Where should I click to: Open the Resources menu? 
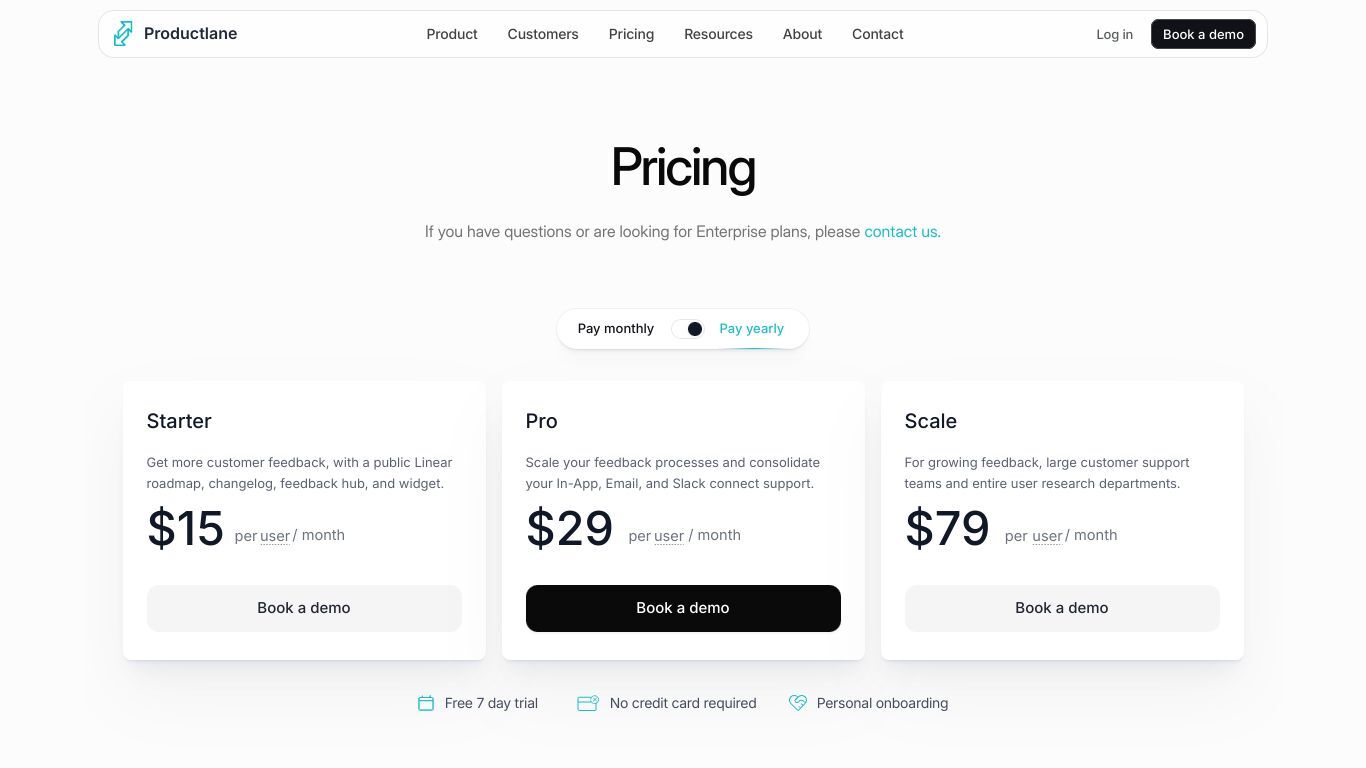[718, 34]
